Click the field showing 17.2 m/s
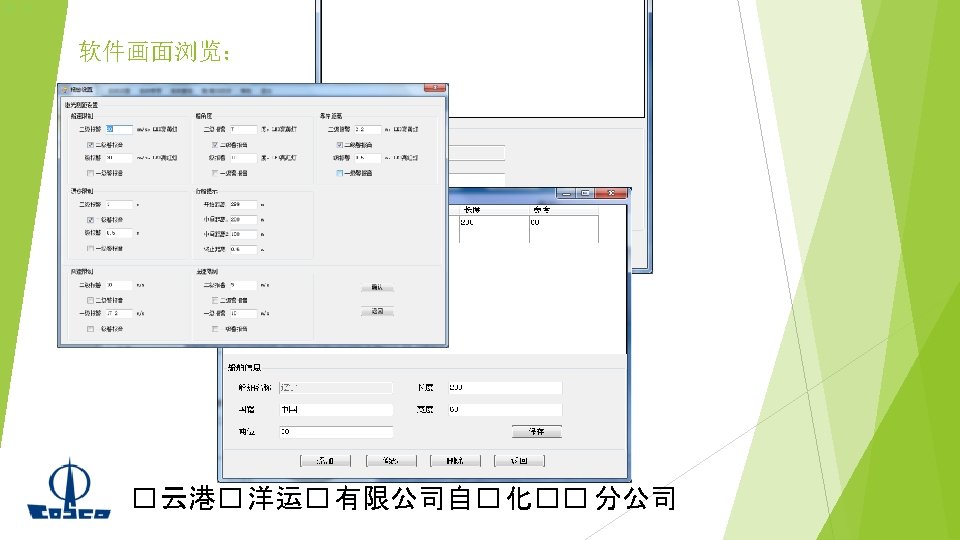Image resolution: width=960 pixels, height=540 pixels. [119, 313]
